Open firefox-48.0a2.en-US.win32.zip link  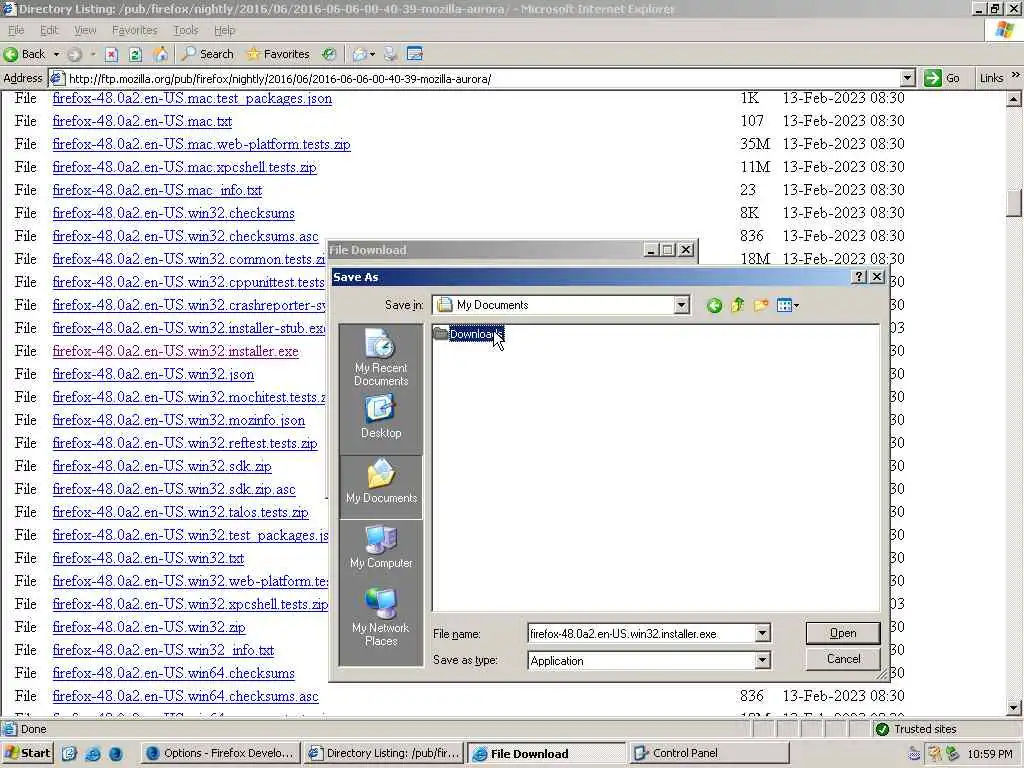point(149,628)
